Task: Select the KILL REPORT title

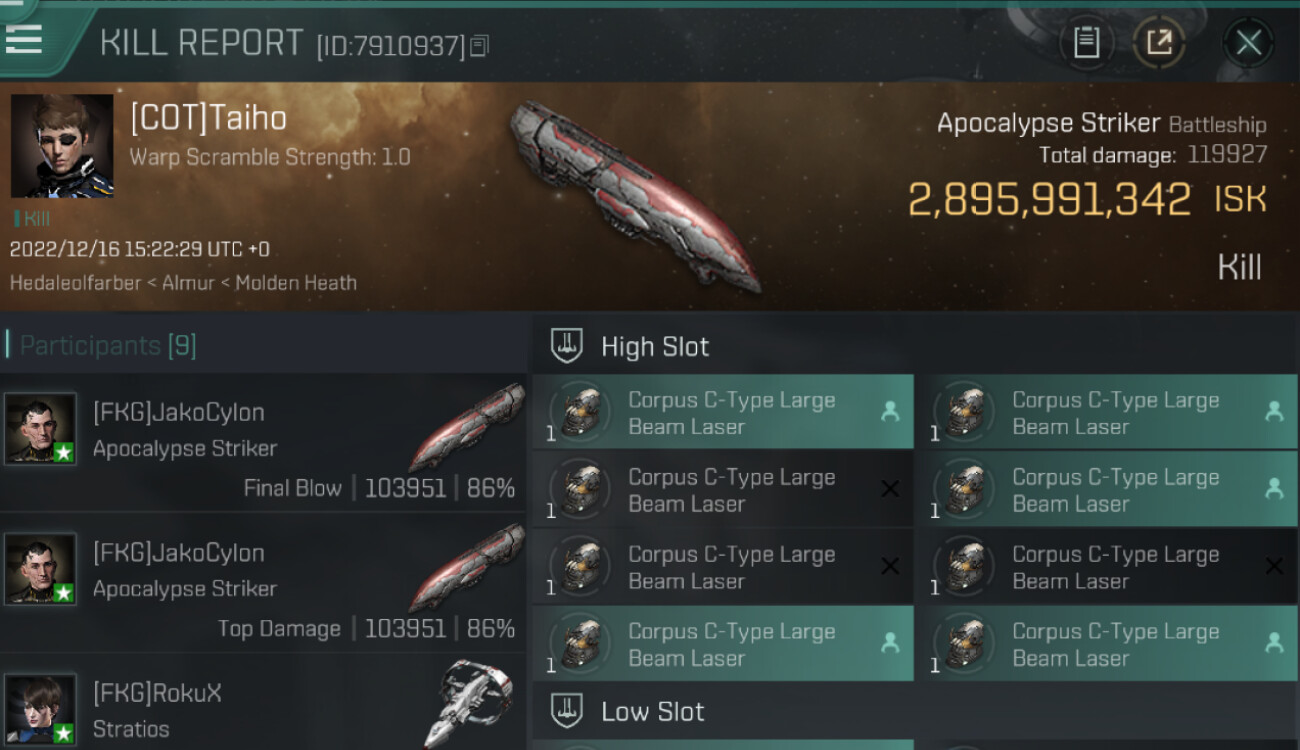Action: coord(201,43)
